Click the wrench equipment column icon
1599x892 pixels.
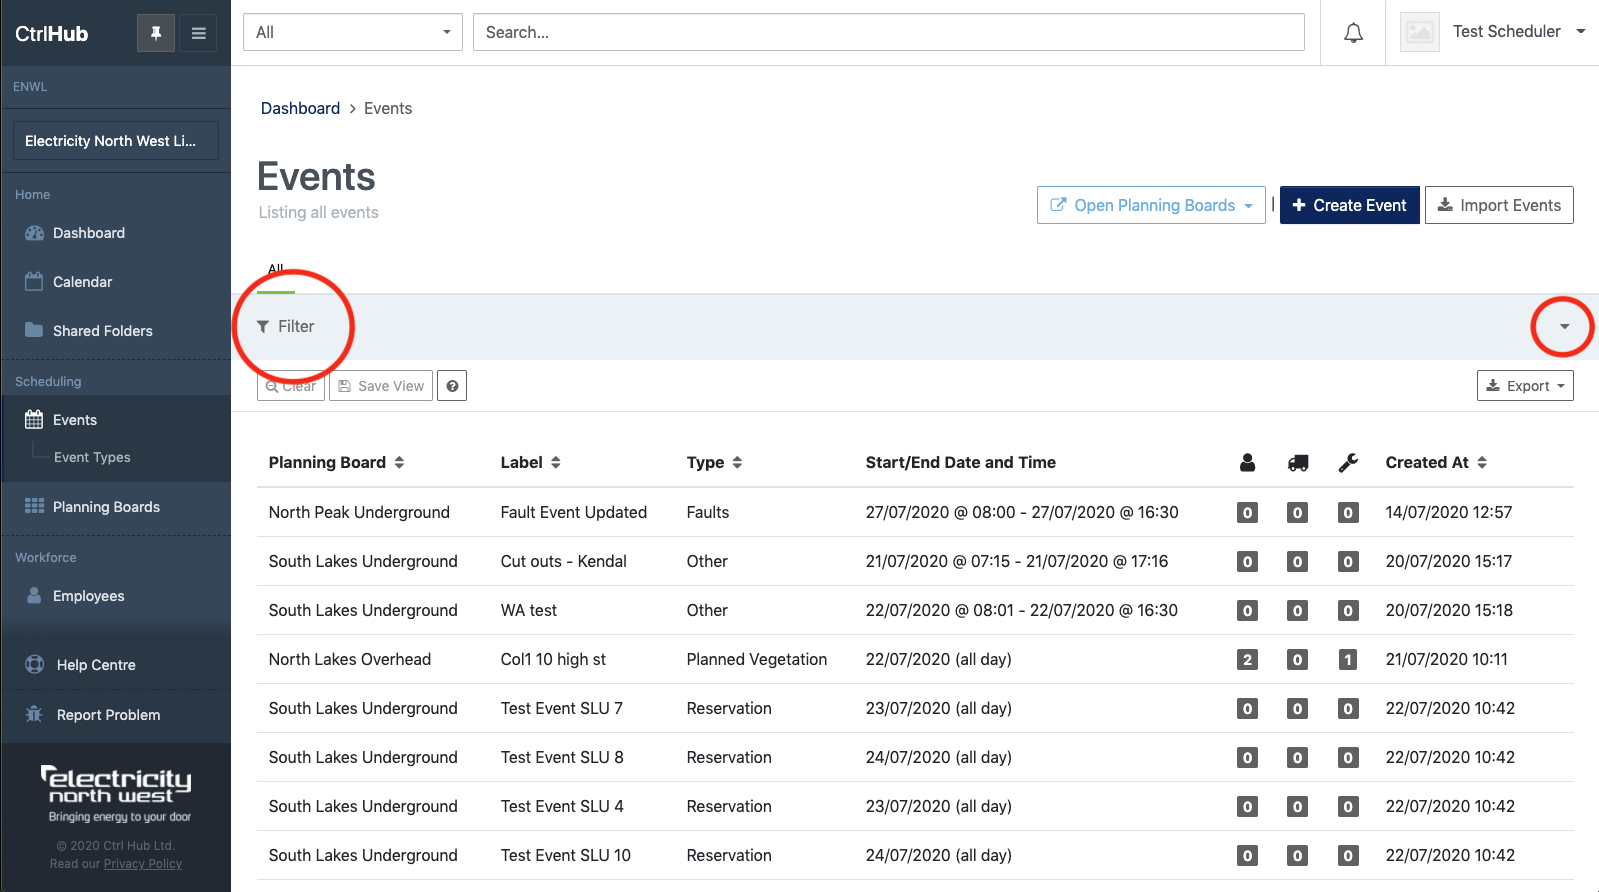[1348, 462]
